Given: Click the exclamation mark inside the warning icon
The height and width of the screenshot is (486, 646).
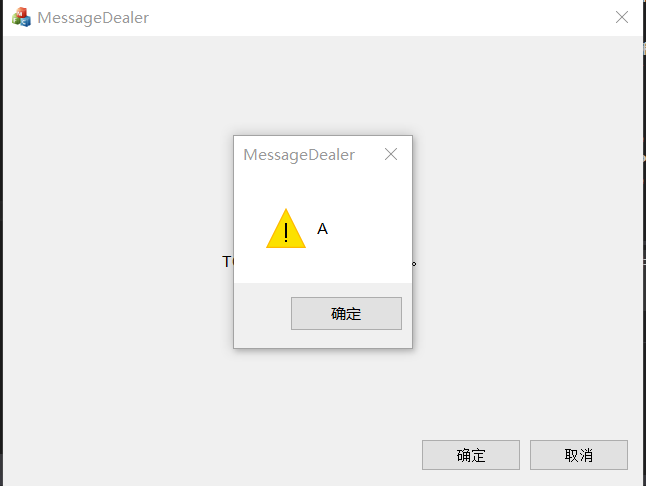Looking at the screenshot, I should point(286,231).
